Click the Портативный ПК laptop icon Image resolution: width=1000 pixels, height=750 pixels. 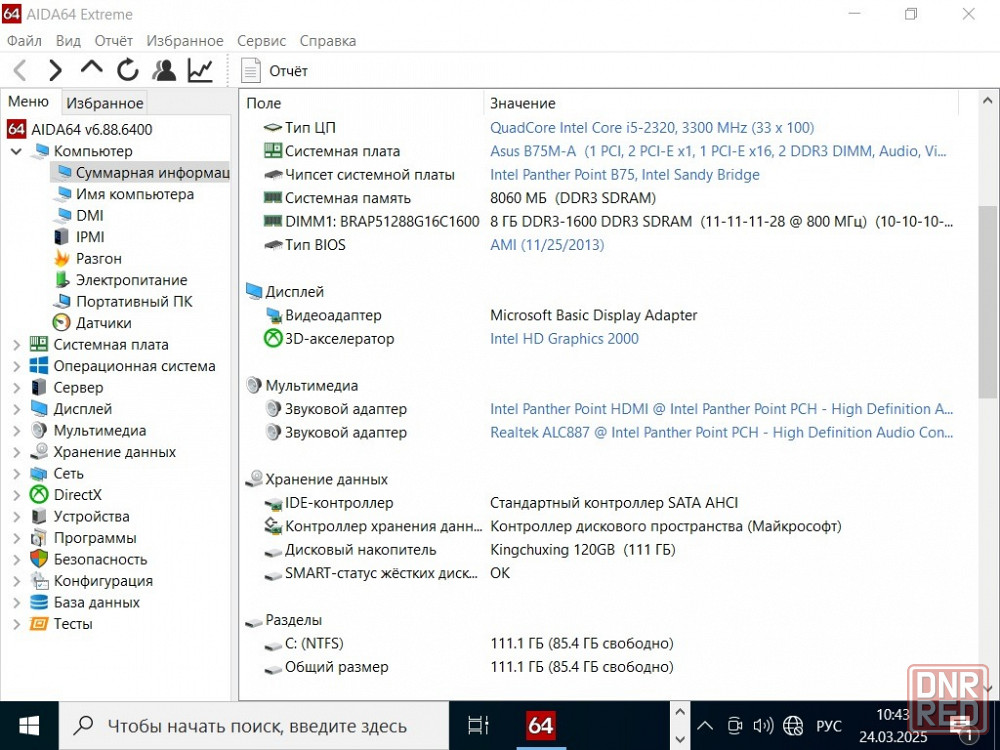62,301
